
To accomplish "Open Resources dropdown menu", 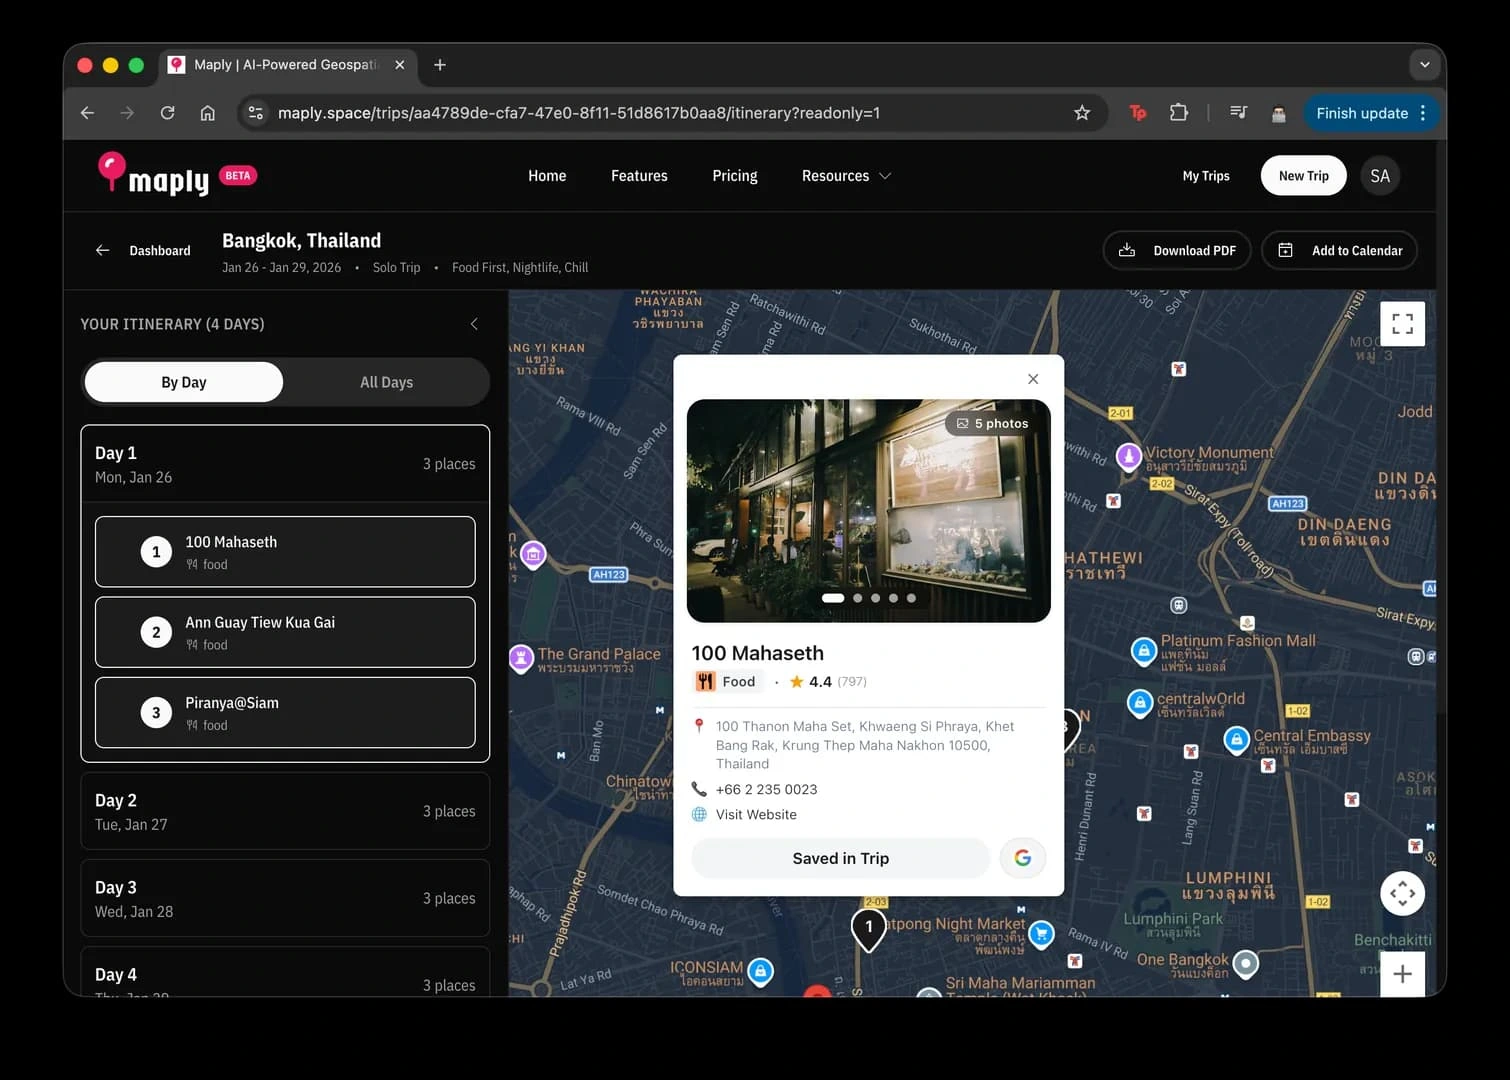I will pyautogui.click(x=846, y=176).
